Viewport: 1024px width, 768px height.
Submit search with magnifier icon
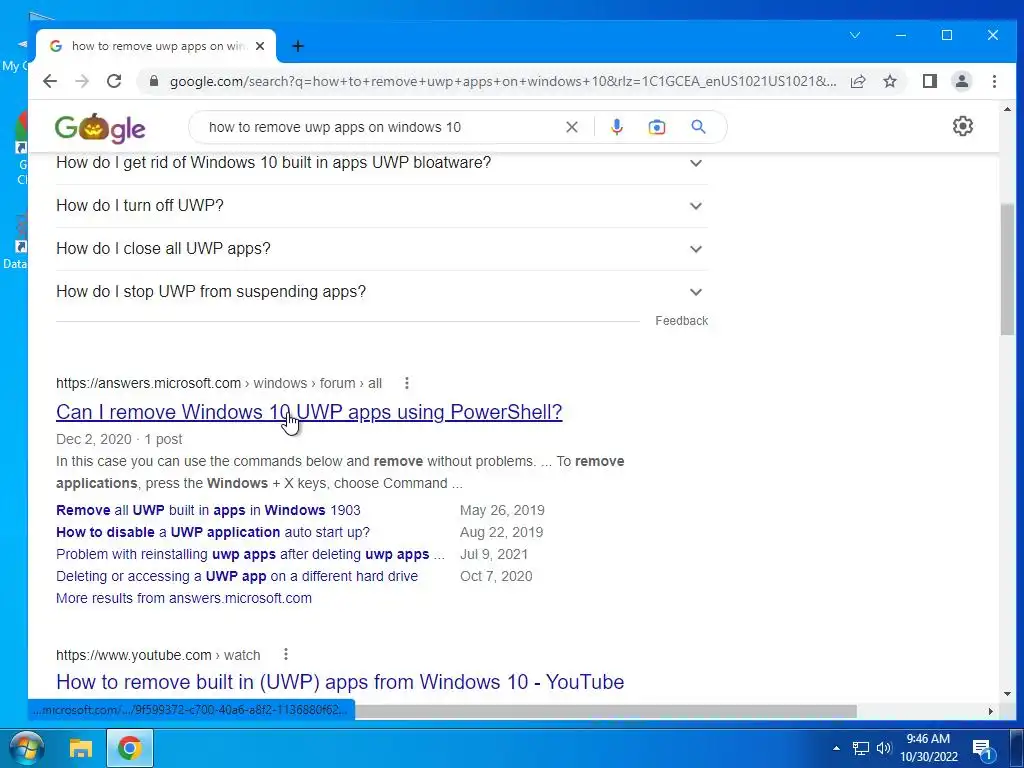point(698,127)
